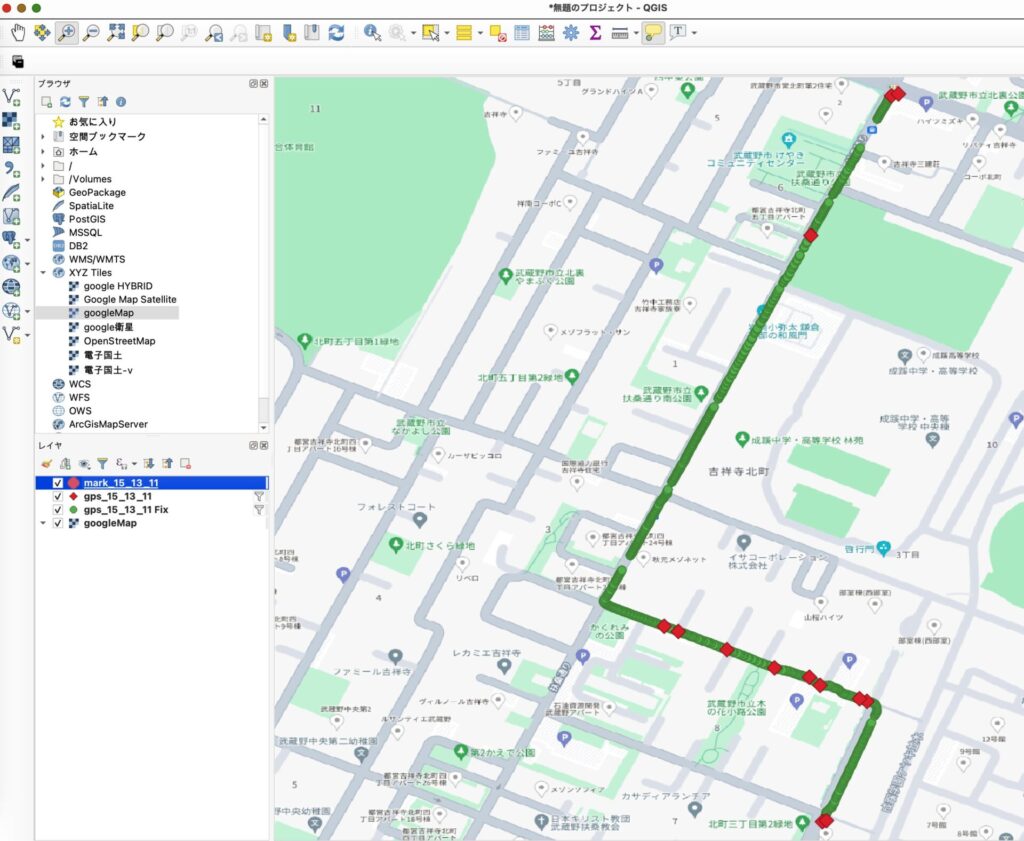
Task: Click Zoom to Layer icon
Action: [165, 32]
